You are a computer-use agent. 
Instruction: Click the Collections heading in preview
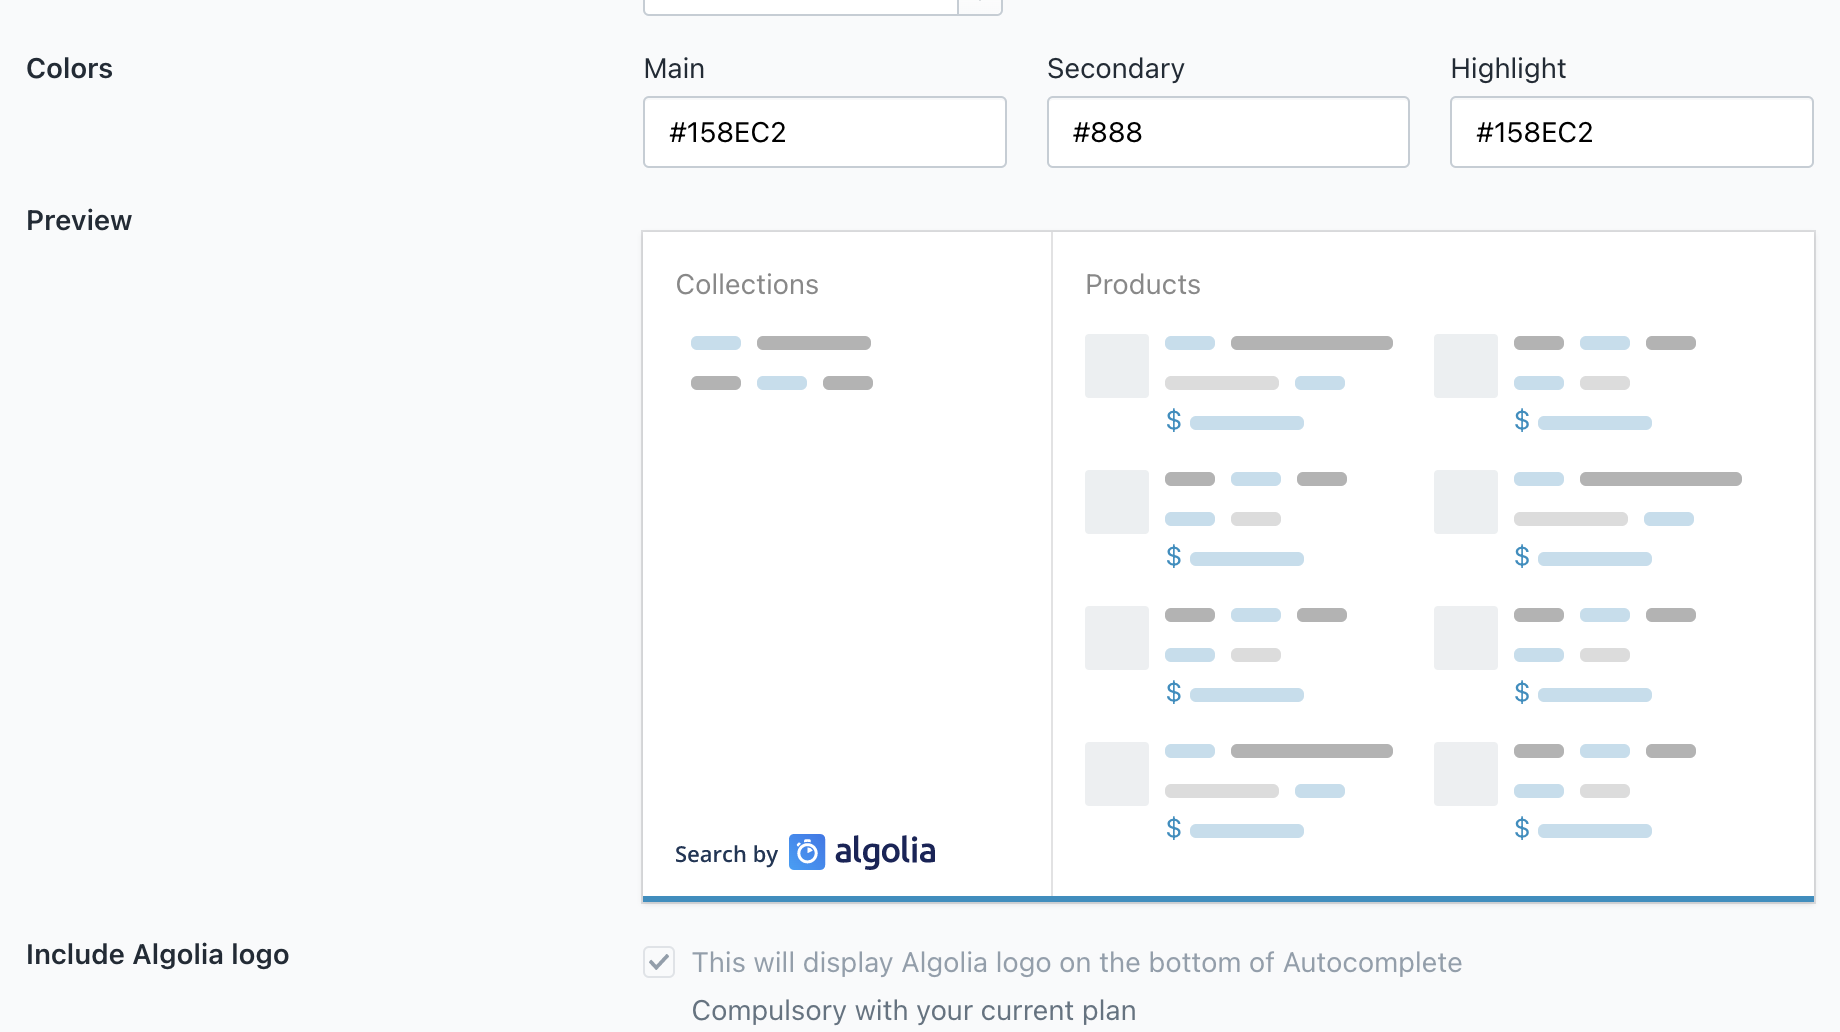[747, 285]
